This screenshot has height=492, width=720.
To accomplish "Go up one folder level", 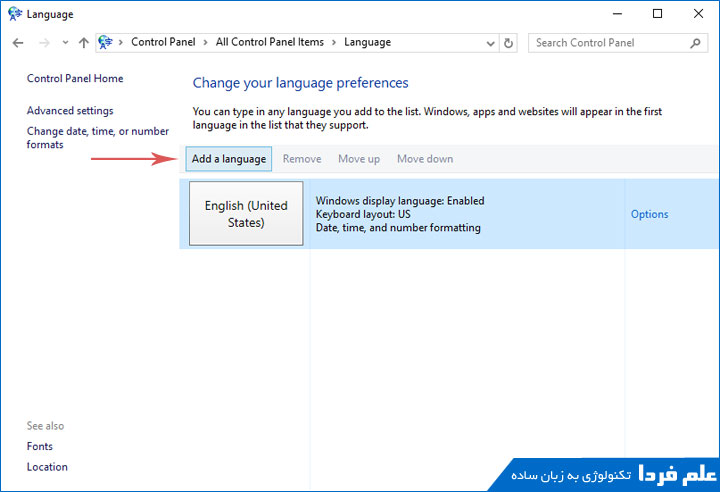I will [x=83, y=43].
